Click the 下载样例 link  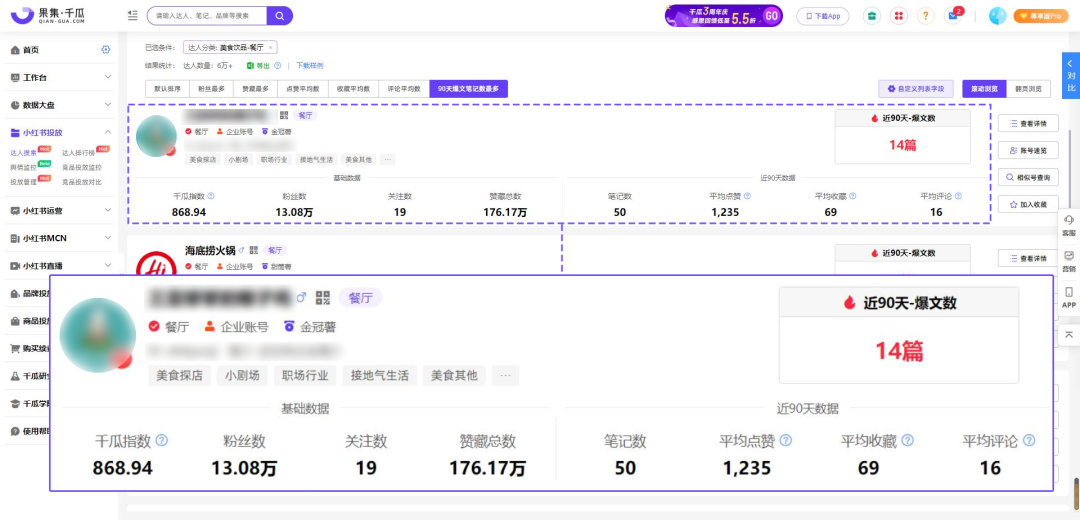[309, 66]
